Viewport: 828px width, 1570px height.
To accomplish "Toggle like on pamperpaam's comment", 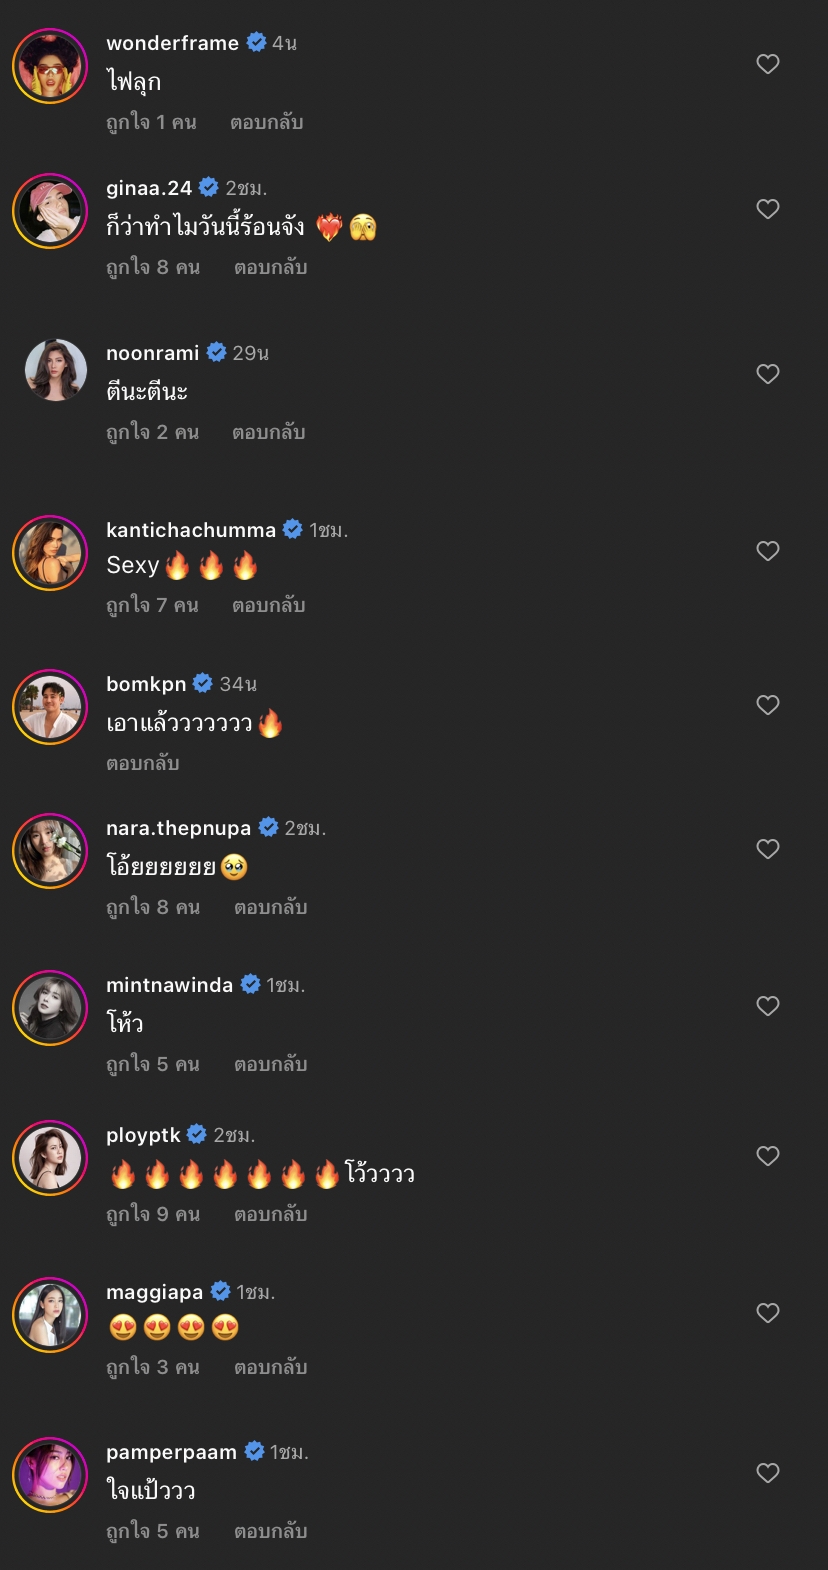I will coord(768,1474).
